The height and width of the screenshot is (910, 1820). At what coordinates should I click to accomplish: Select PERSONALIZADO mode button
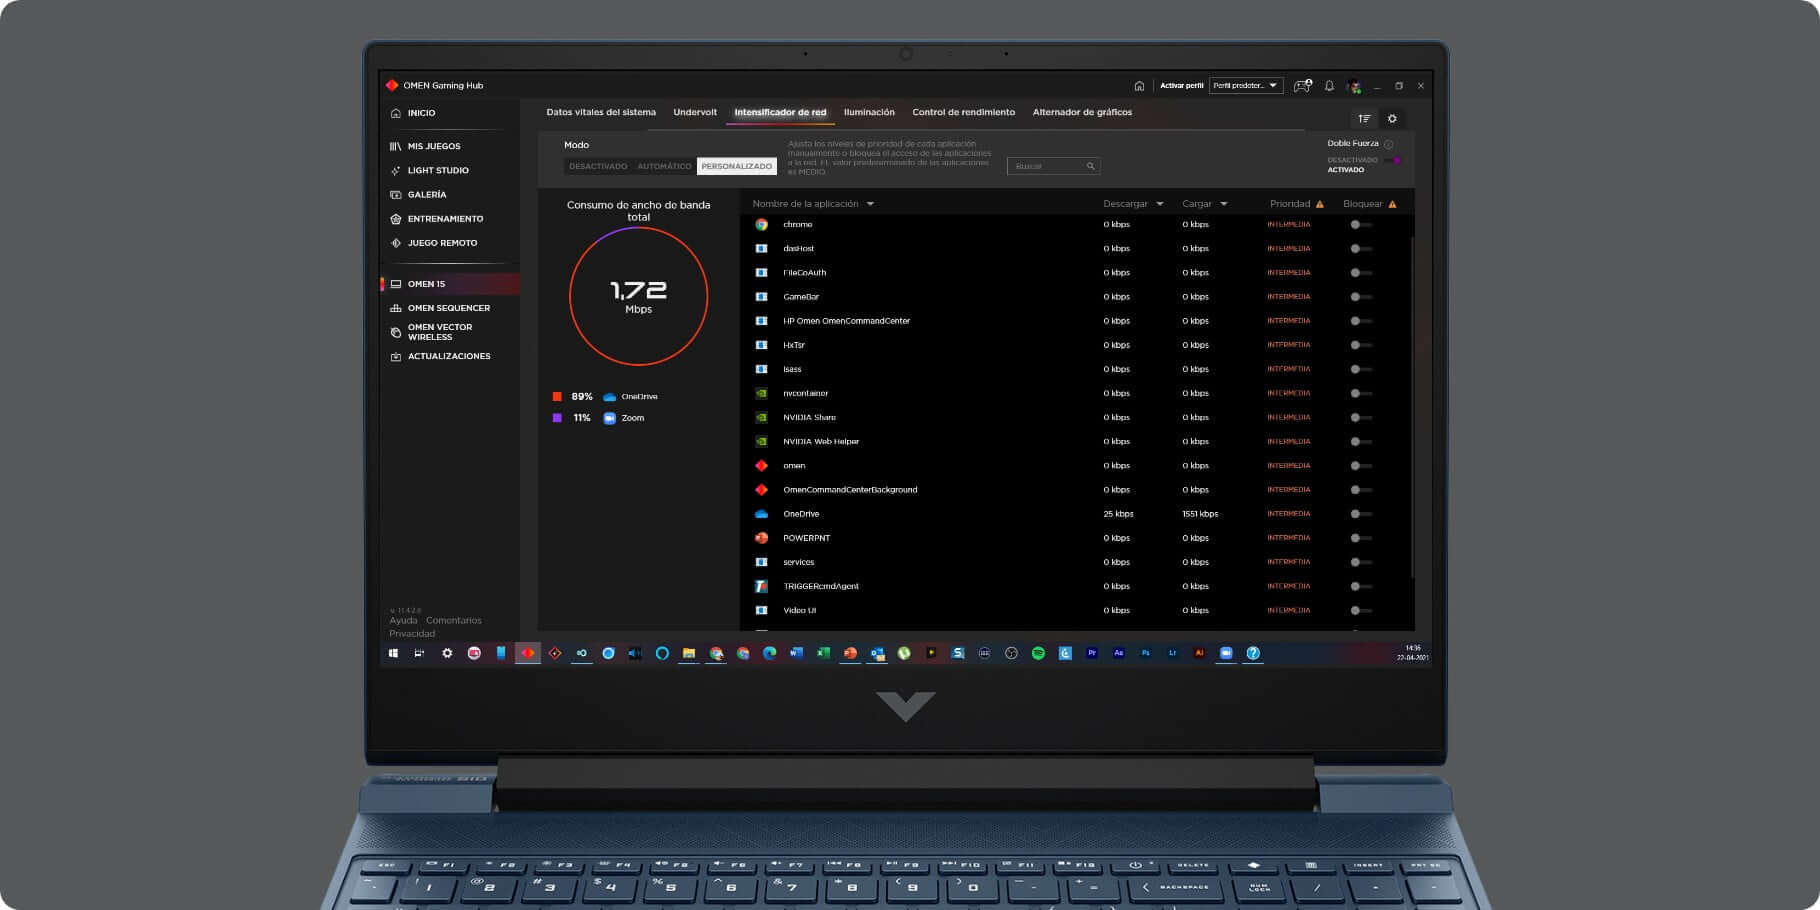tap(737, 166)
